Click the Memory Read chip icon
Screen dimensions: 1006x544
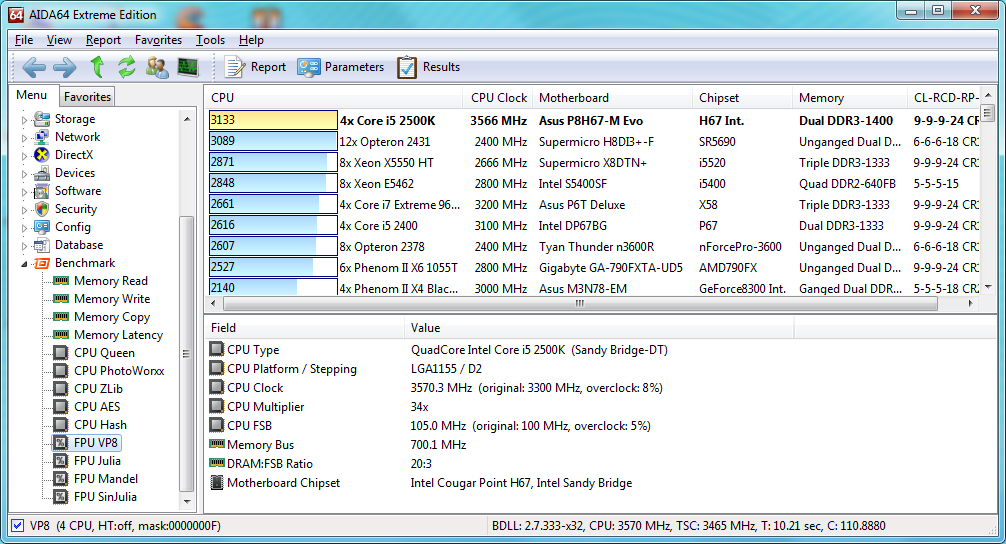(61, 280)
